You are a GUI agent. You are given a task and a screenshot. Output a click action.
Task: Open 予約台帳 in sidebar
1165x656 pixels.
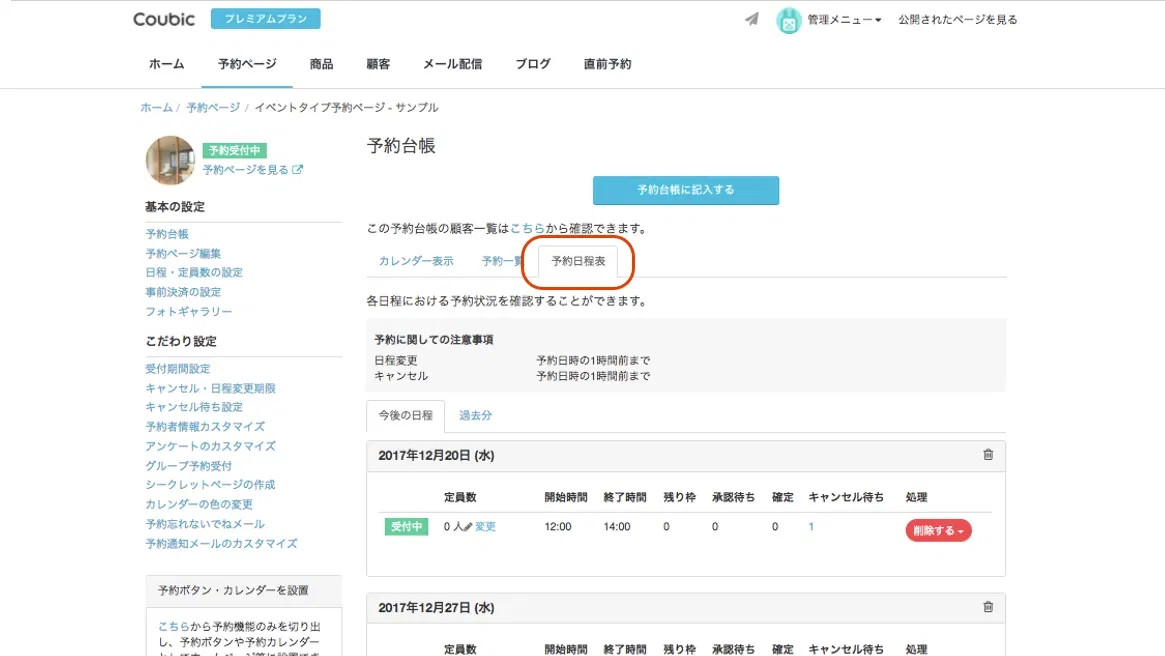coord(167,234)
